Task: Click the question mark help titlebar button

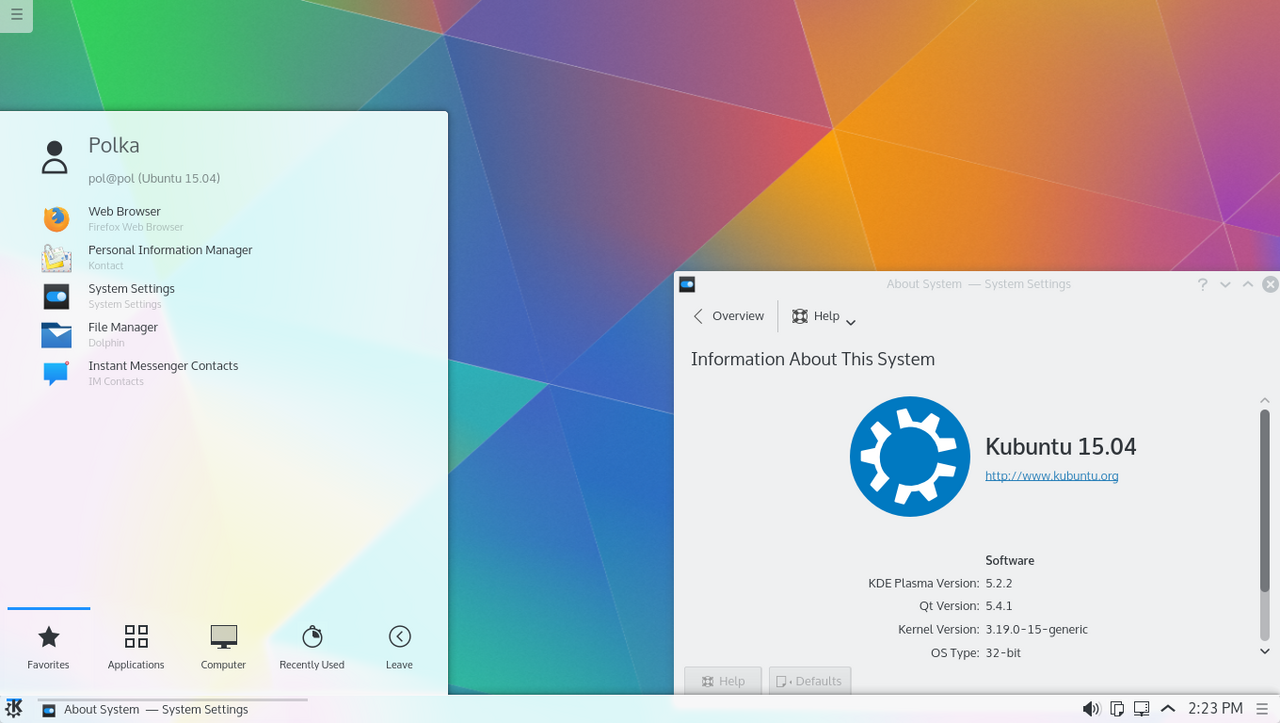Action: click(1203, 284)
